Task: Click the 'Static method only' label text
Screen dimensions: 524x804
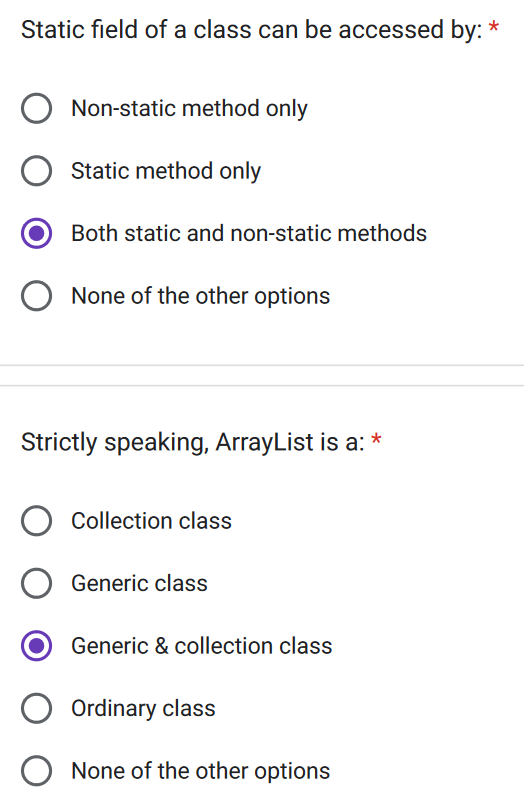Action: click(x=166, y=171)
